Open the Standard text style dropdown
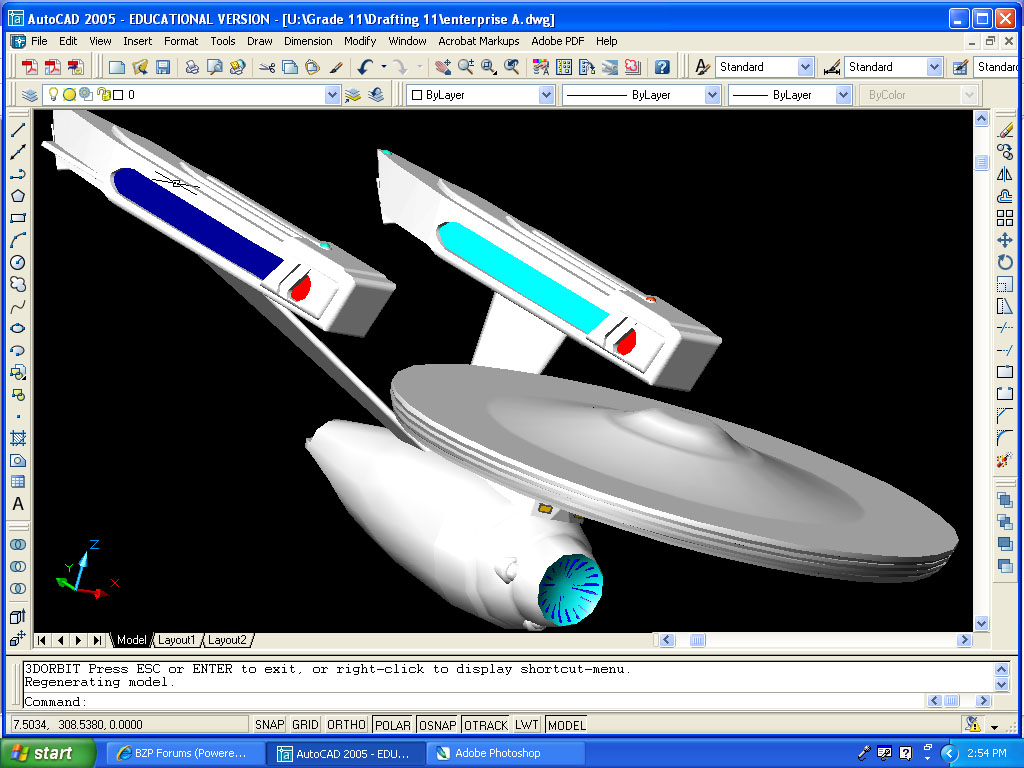 (805, 67)
